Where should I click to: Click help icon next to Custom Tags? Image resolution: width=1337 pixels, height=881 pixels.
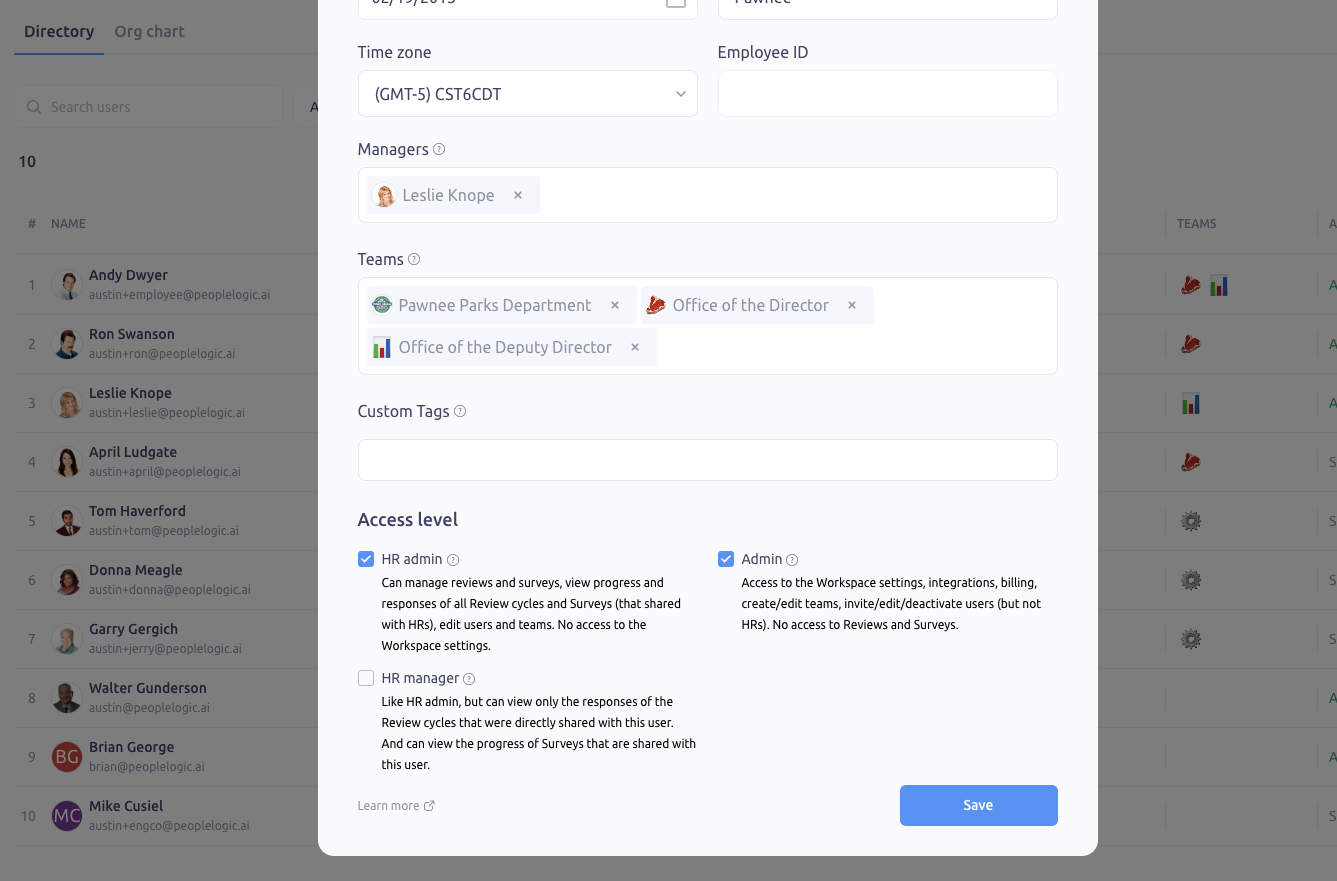pyautogui.click(x=460, y=411)
